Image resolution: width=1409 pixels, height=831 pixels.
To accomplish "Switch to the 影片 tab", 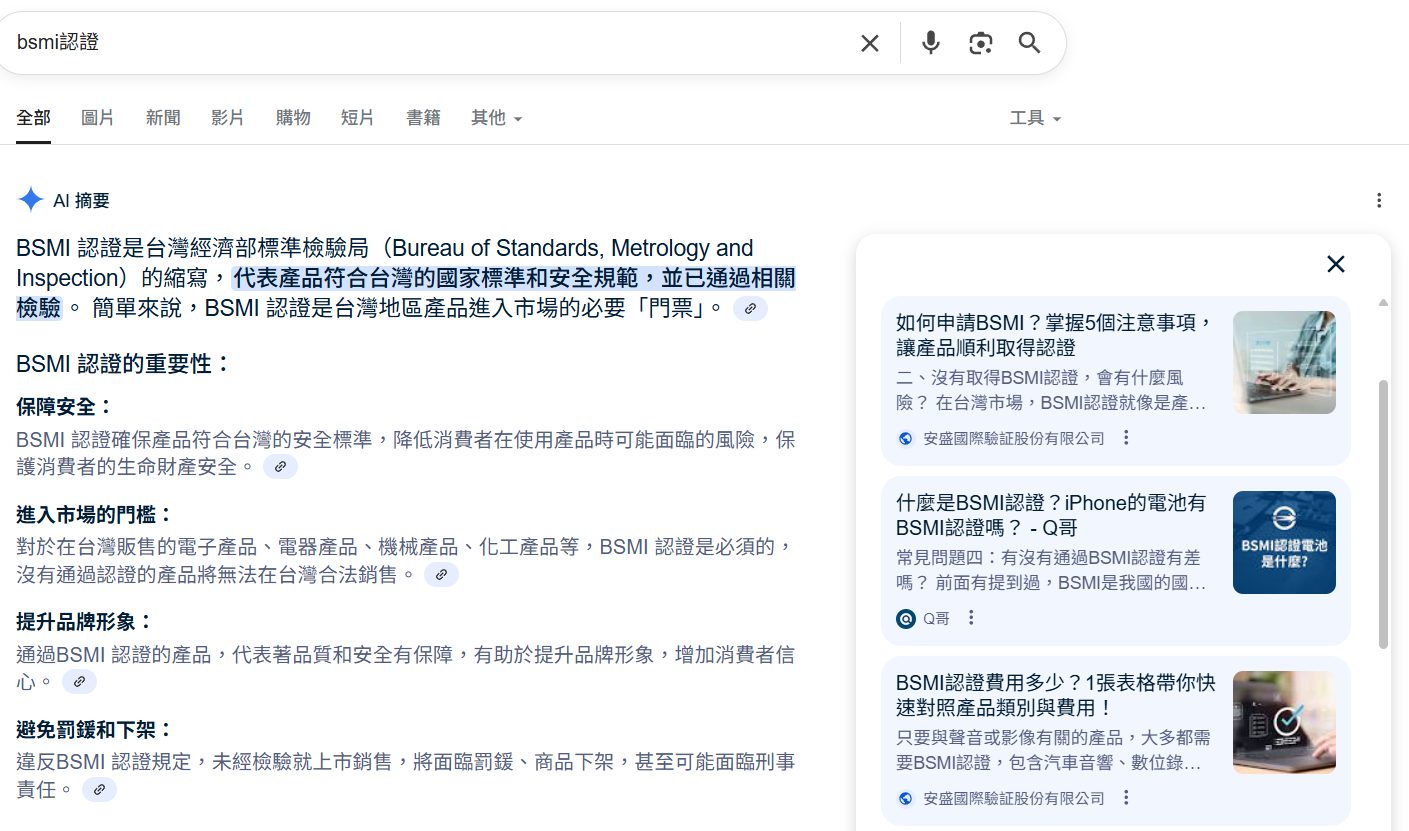I will tap(228, 118).
